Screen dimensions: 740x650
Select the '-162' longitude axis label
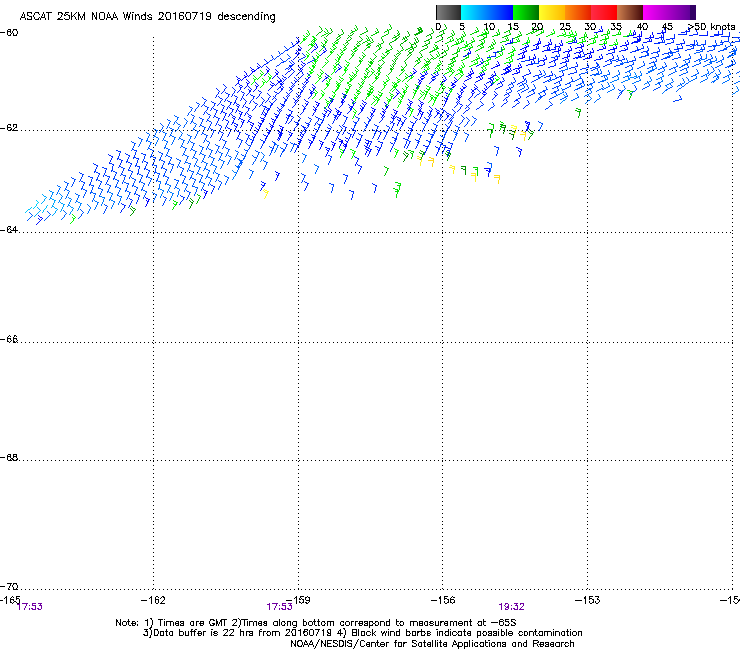tap(153, 600)
